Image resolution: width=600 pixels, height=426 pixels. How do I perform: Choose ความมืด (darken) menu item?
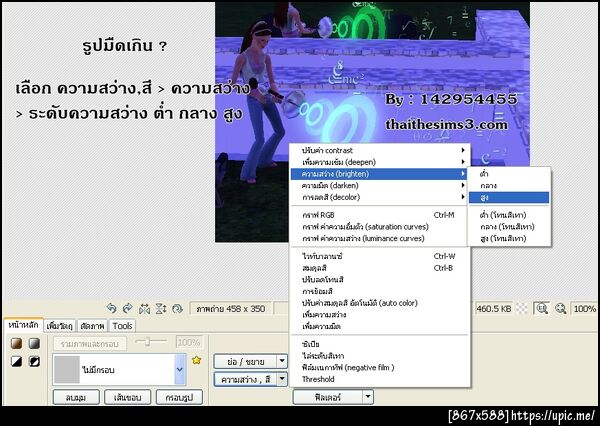379,185
